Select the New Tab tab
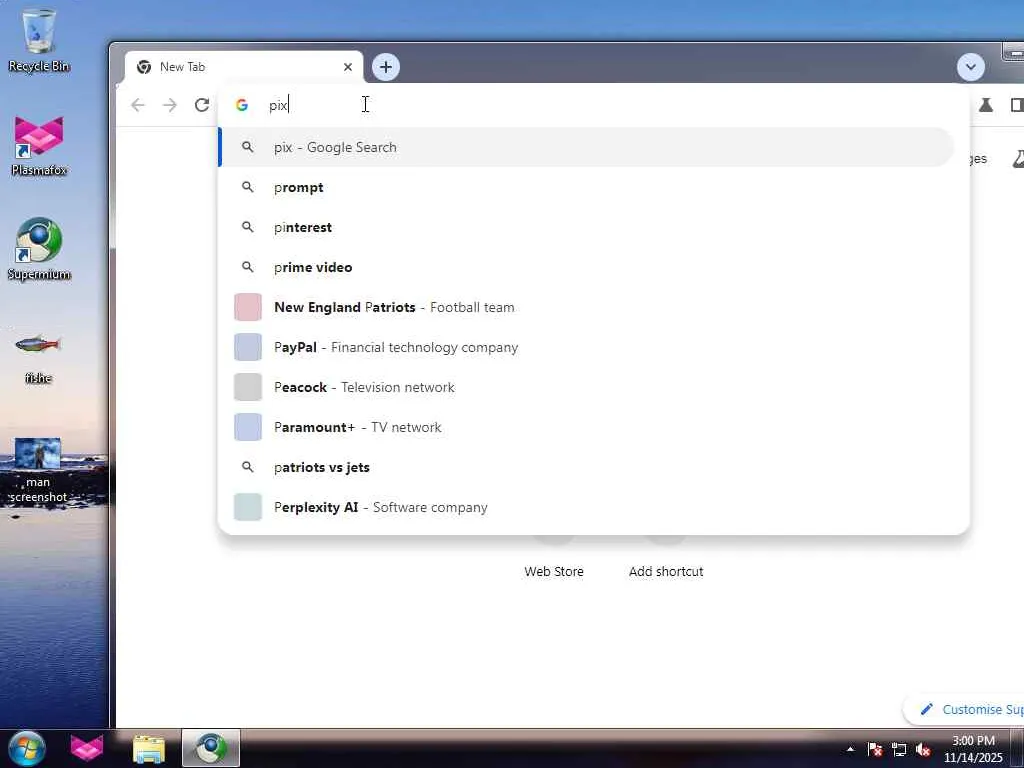 tap(243, 67)
